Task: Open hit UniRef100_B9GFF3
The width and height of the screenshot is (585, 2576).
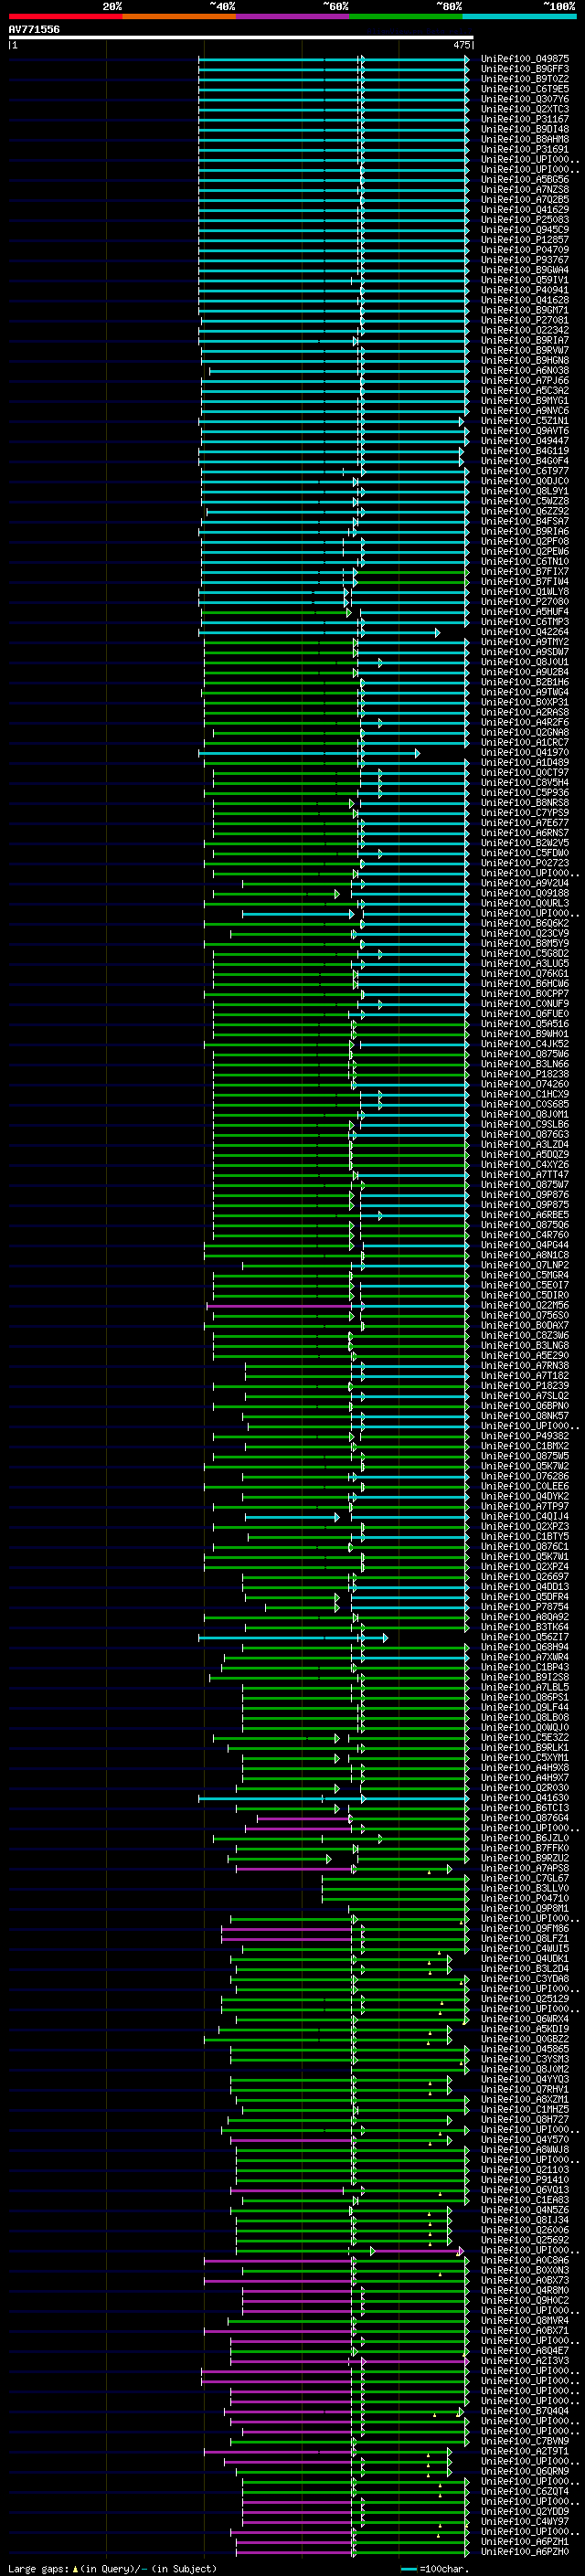Action: [x=525, y=69]
